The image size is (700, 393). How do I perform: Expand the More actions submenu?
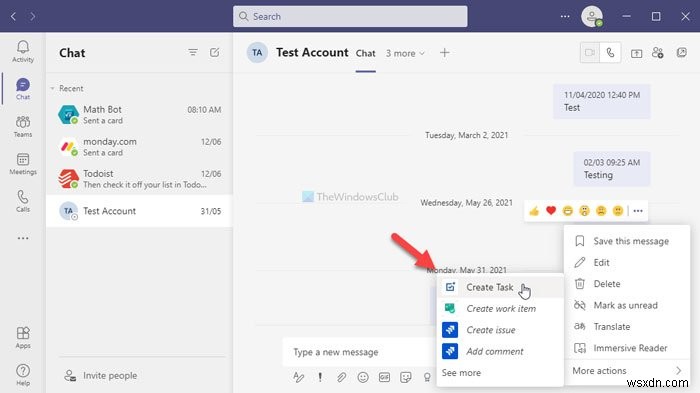tap(627, 371)
